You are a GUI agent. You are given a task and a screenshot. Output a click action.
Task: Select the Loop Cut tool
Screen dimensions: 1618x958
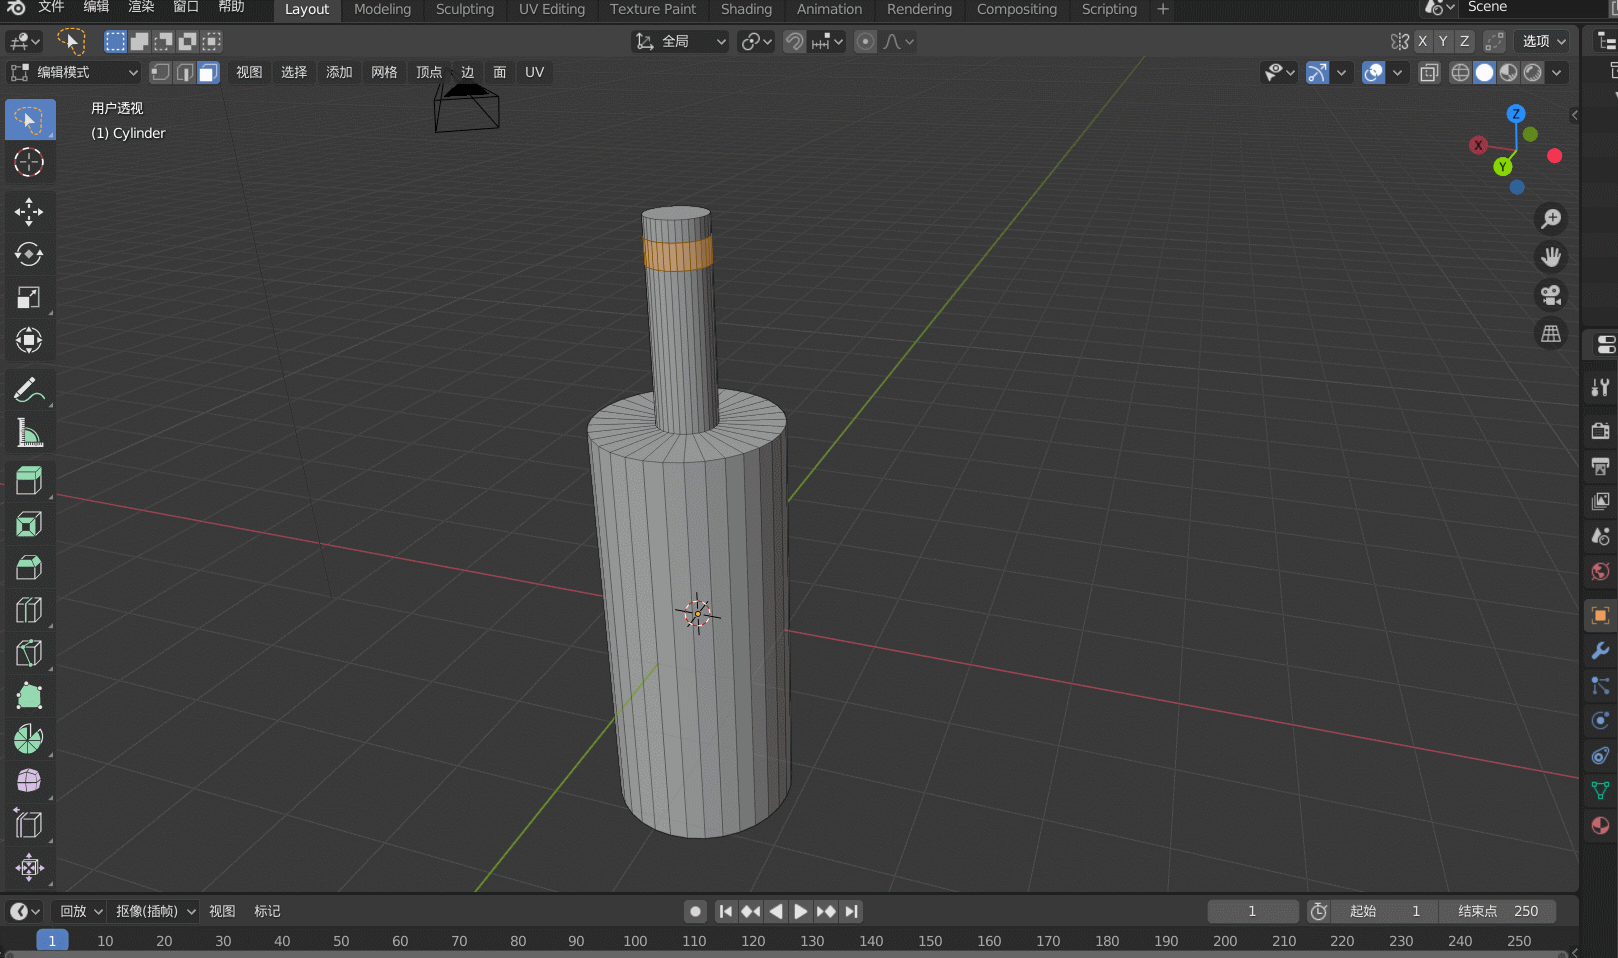tap(29, 610)
